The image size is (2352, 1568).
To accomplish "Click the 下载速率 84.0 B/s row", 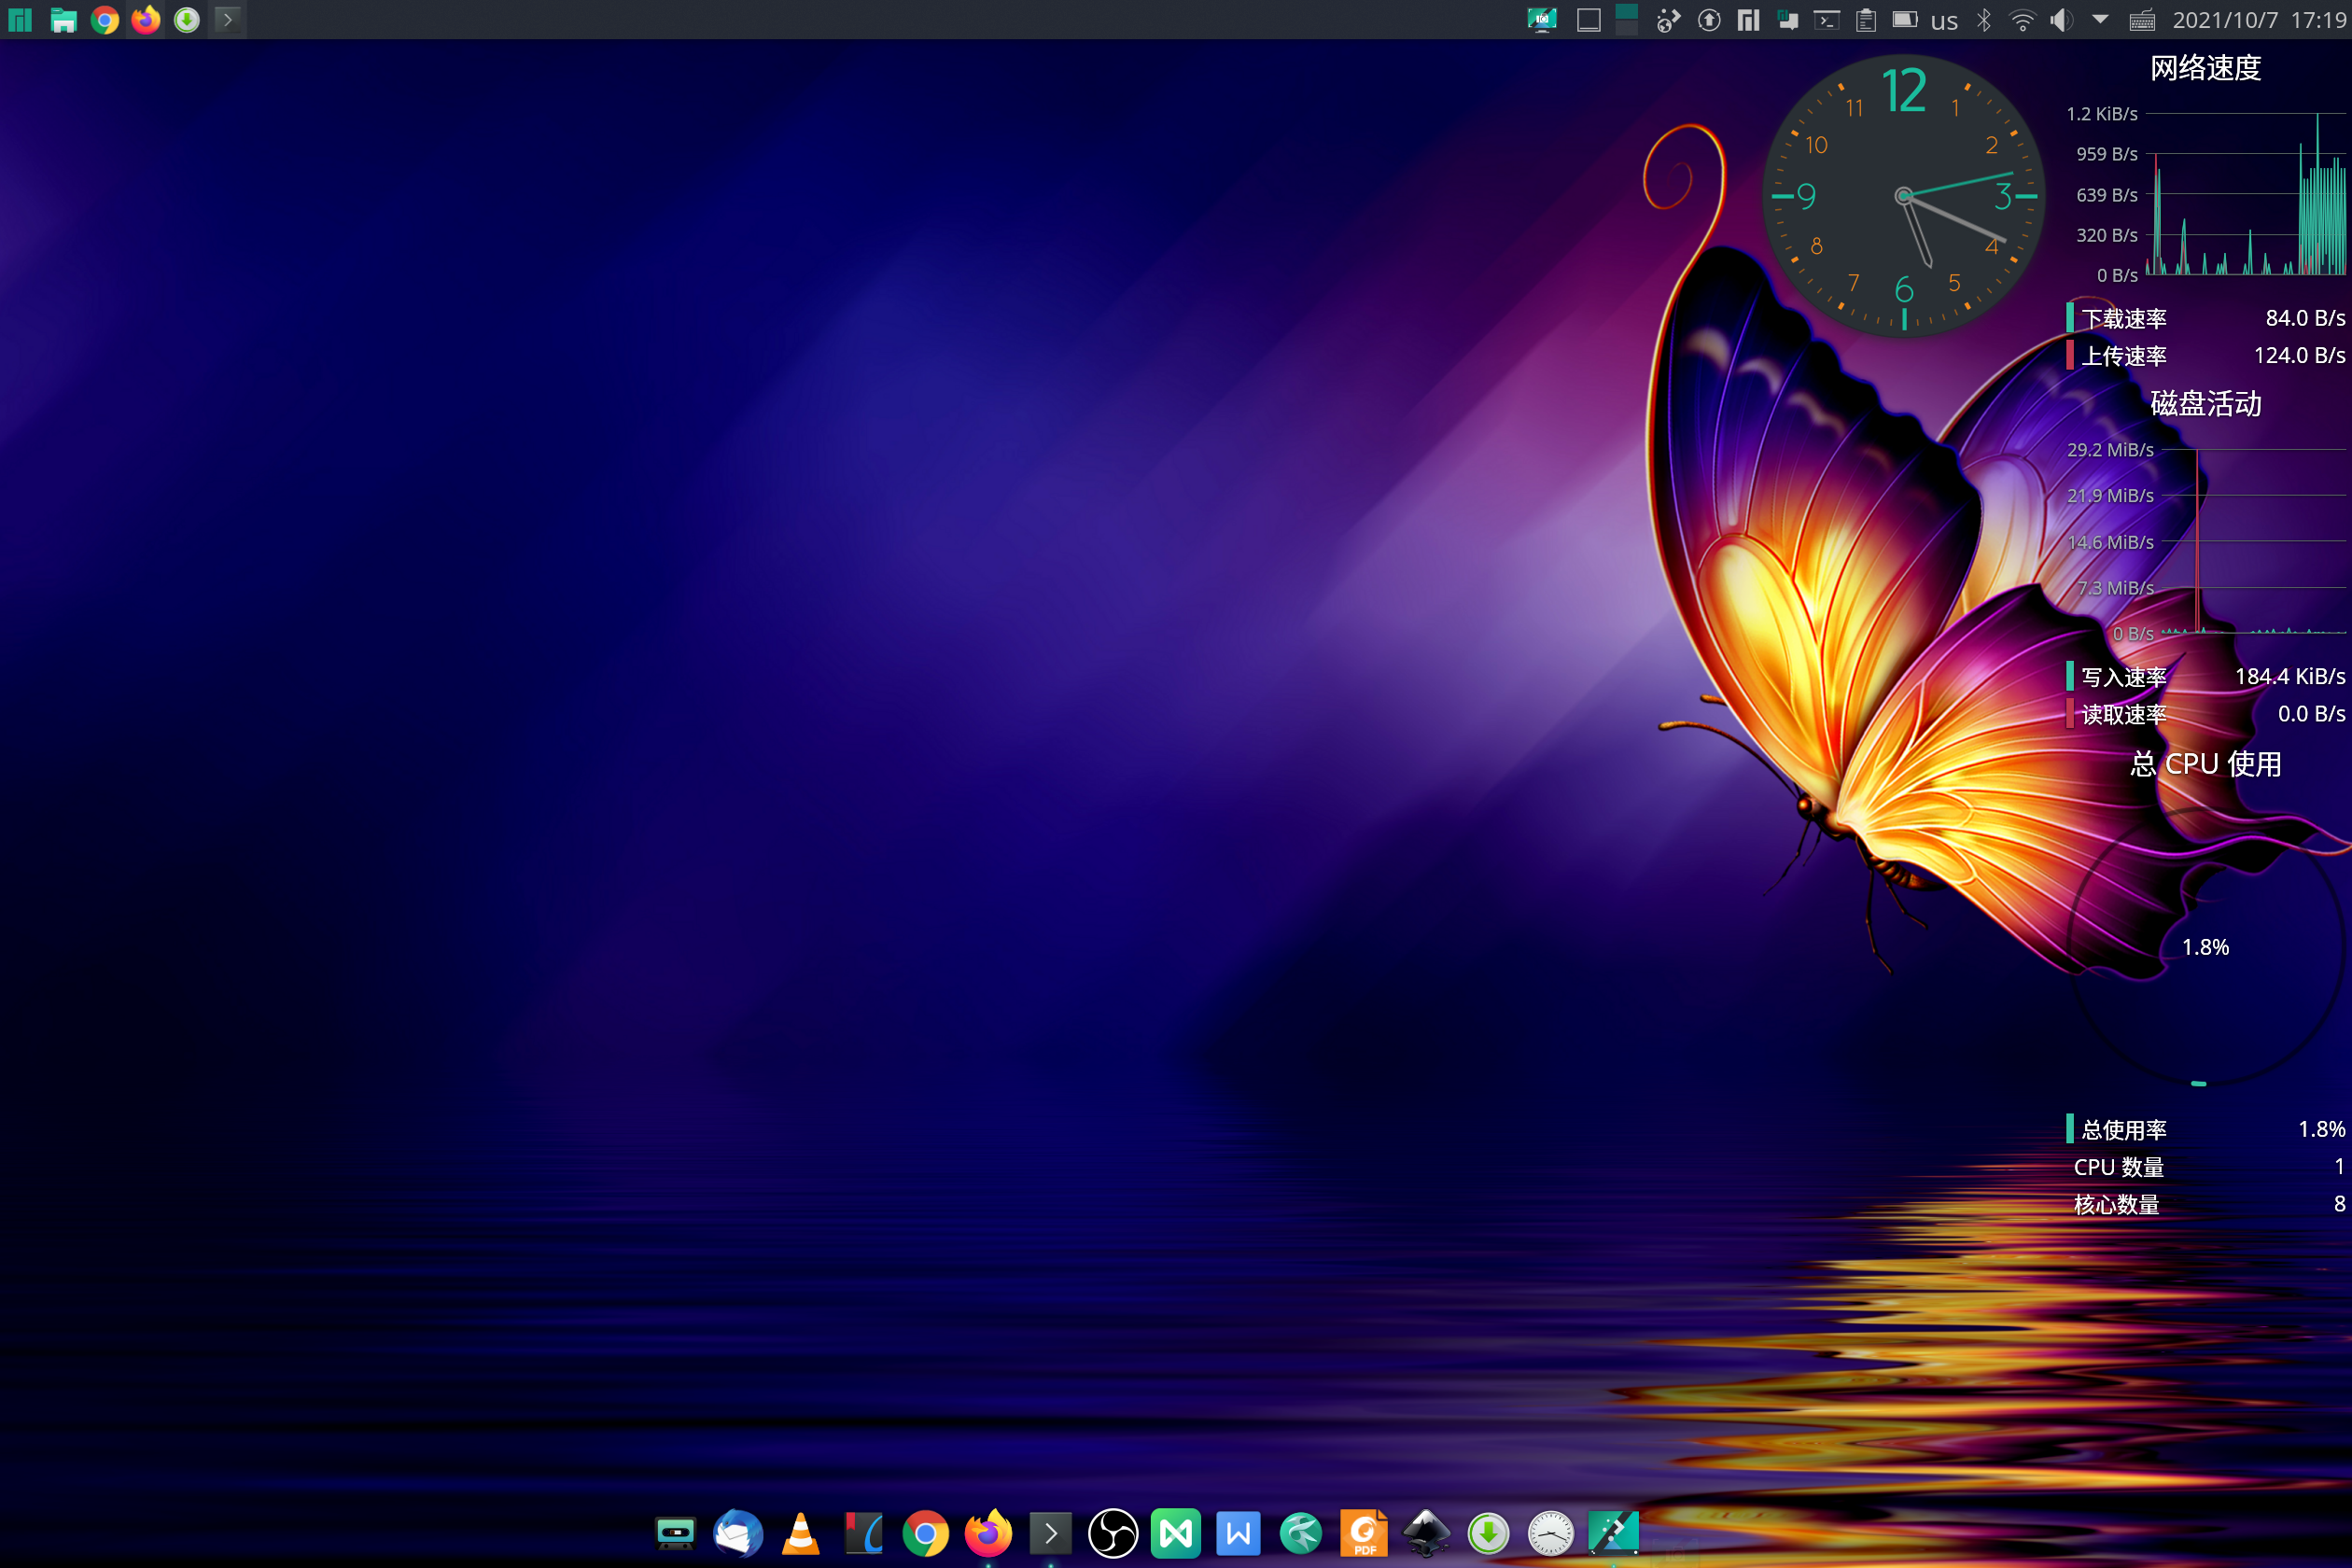I will pos(2205,318).
